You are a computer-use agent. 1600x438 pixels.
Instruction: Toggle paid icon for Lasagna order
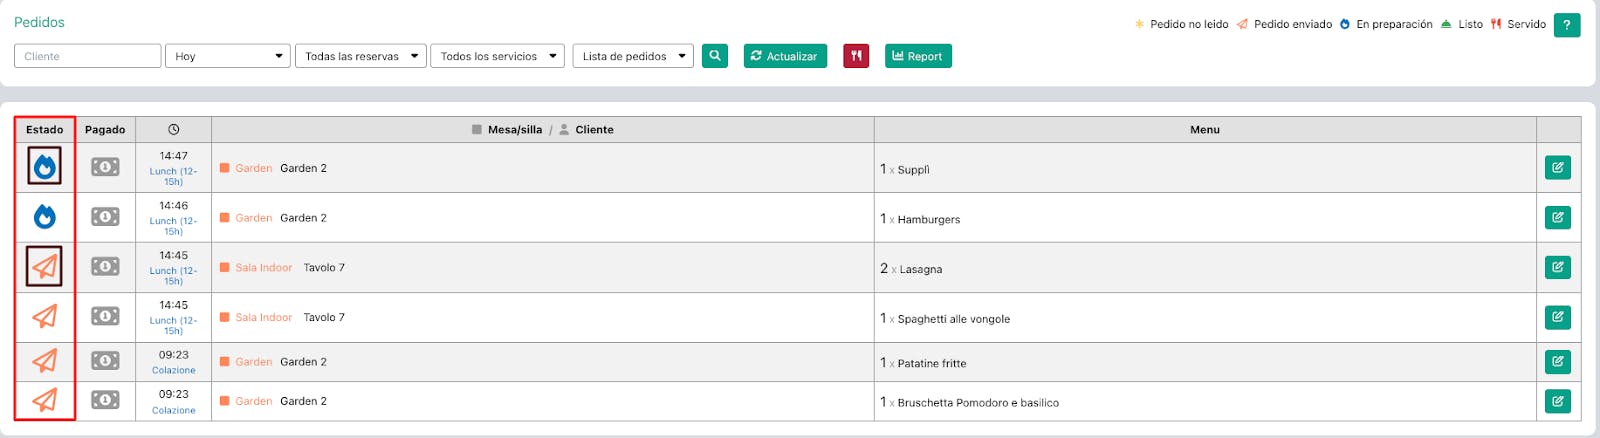tap(105, 267)
